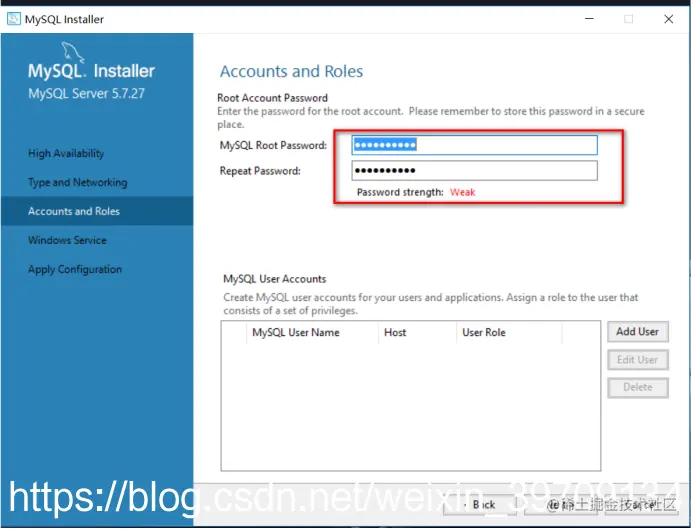Click the MySQL dolphin logo
The height and width of the screenshot is (529, 693).
pyautogui.click(x=73, y=52)
